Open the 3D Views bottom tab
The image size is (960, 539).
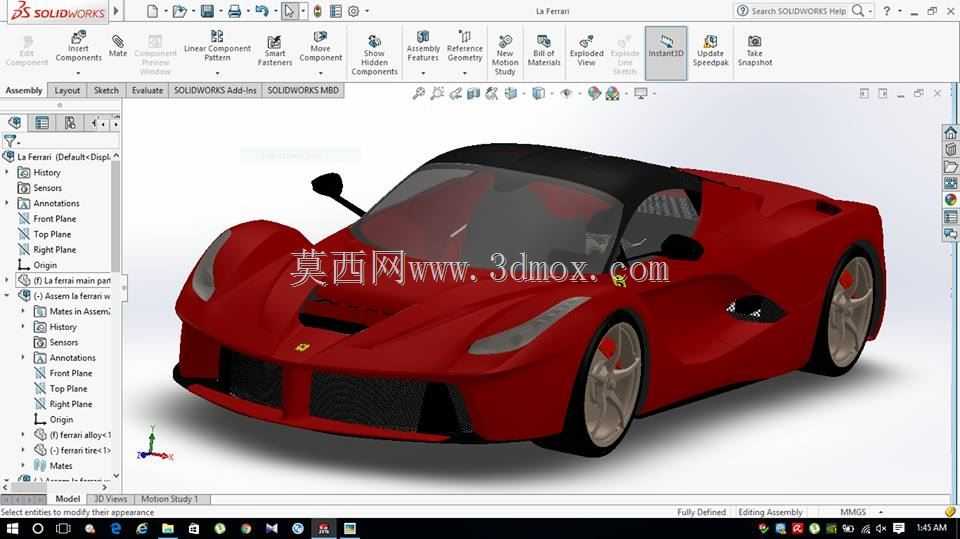(x=110, y=499)
